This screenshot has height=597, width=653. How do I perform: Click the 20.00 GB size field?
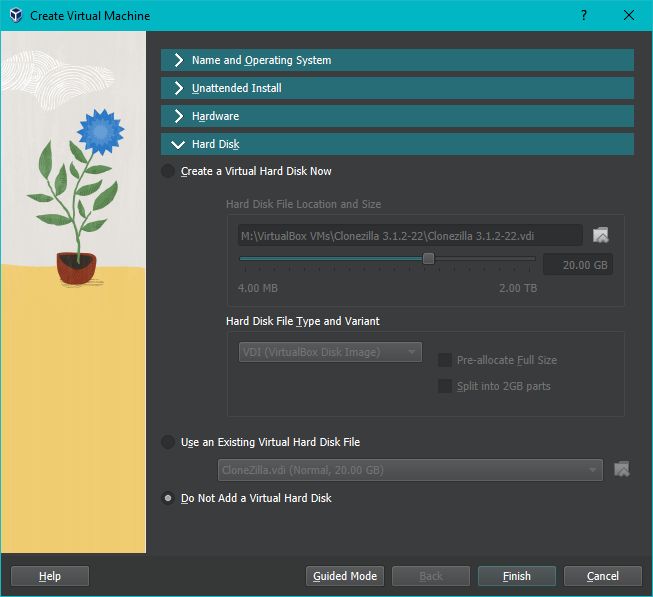coord(577,265)
